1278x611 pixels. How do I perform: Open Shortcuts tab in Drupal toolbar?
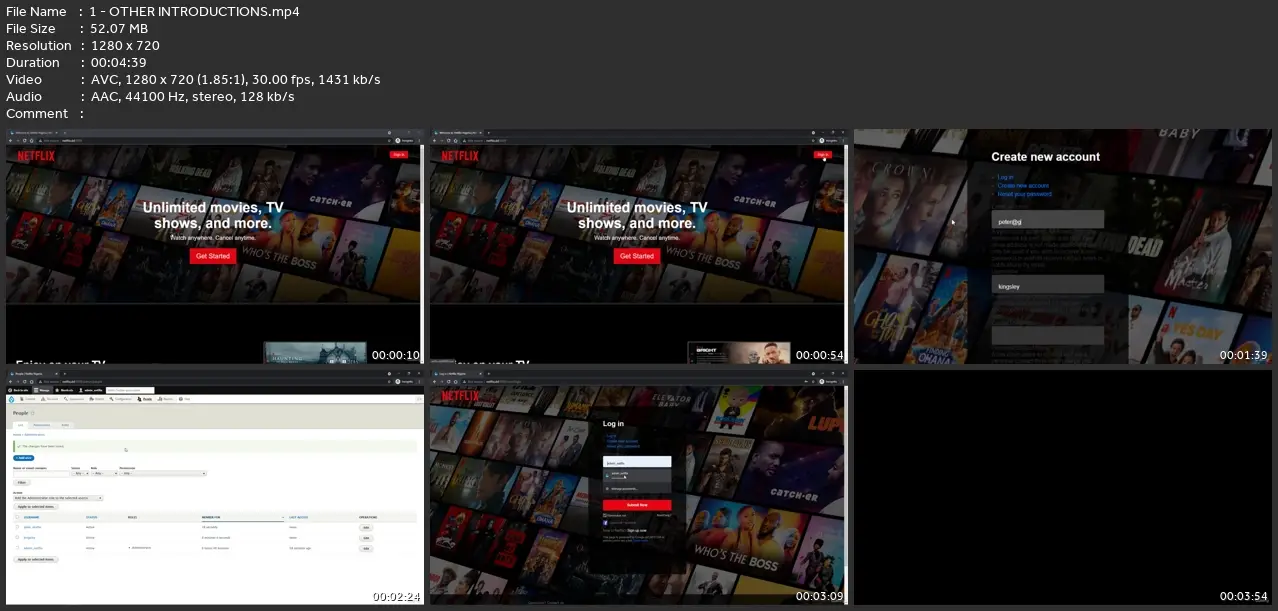[64, 390]
